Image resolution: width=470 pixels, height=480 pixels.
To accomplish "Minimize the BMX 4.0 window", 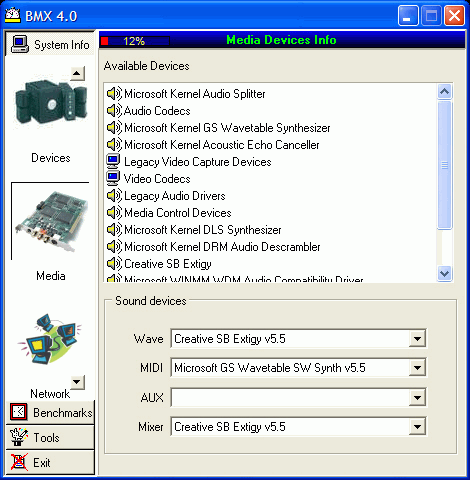I will click(x=408, y=15).
